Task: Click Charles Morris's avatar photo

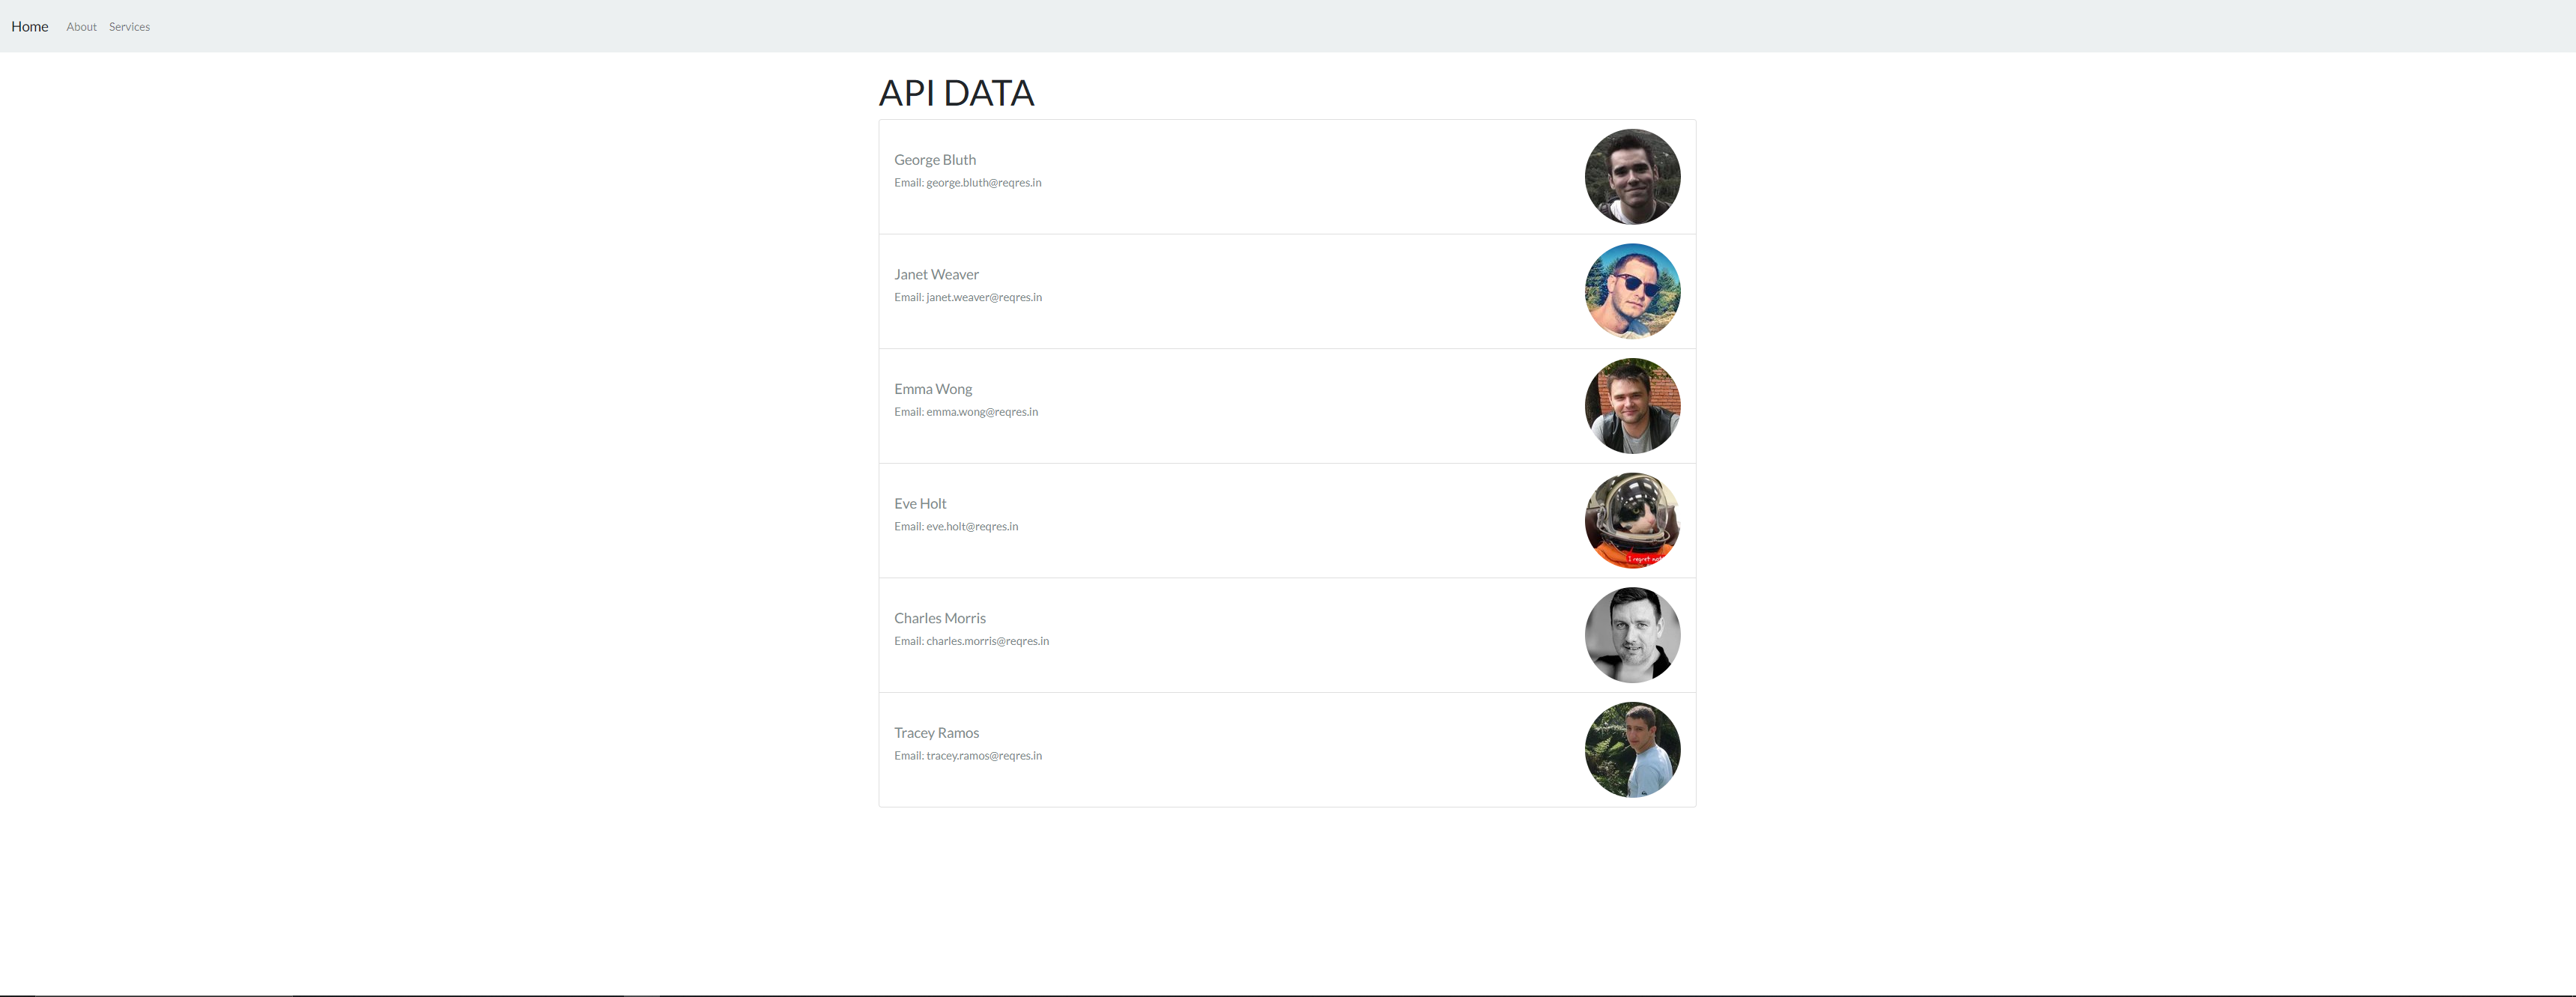Action: click(1632, 635)
